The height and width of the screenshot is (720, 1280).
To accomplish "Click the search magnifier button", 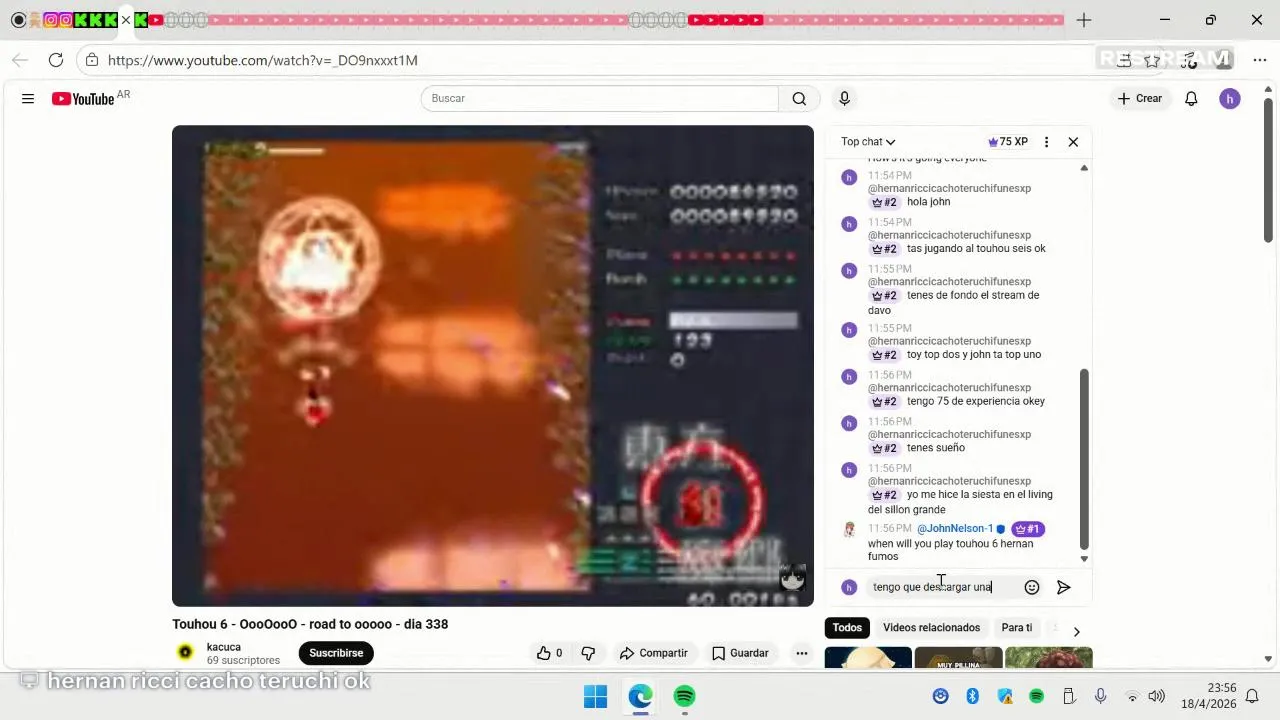I will pos(799,98).
